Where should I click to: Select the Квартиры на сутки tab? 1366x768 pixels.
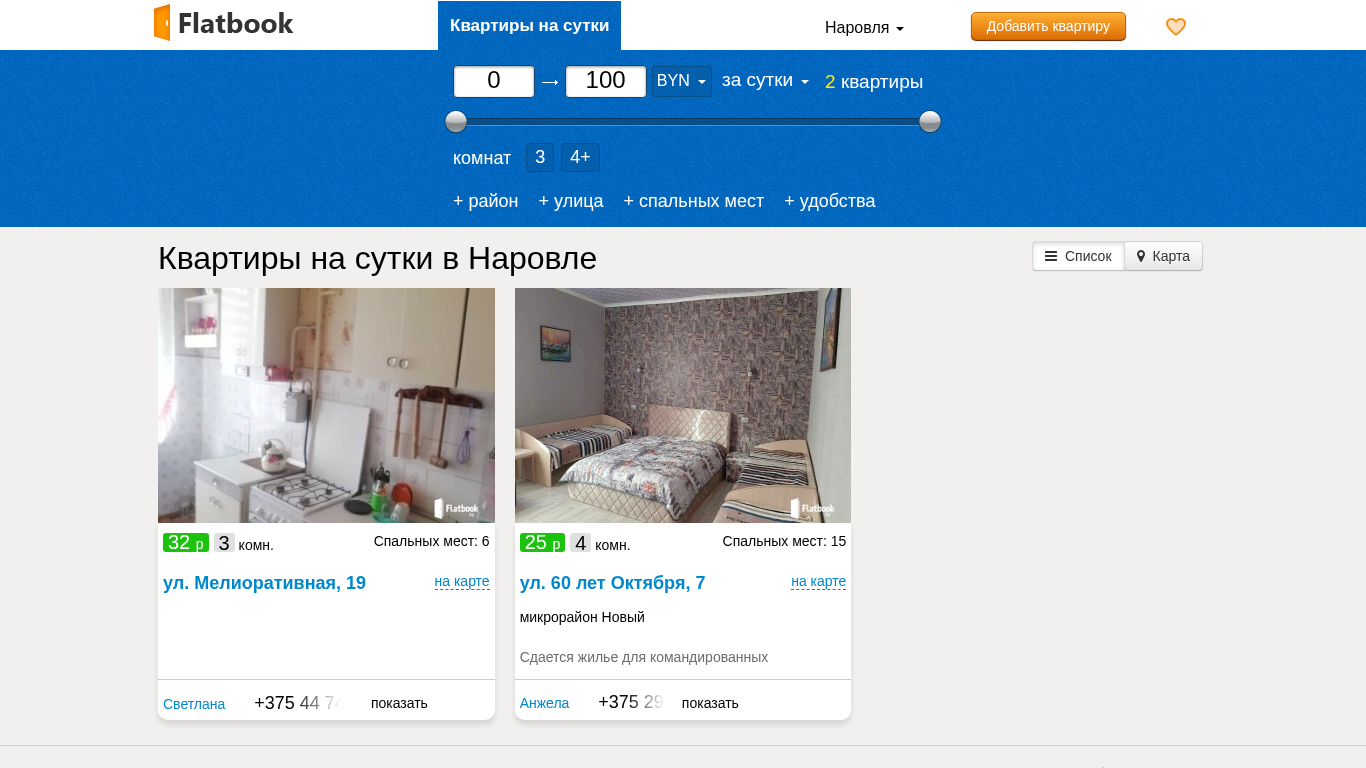click(x=529, y=26)
